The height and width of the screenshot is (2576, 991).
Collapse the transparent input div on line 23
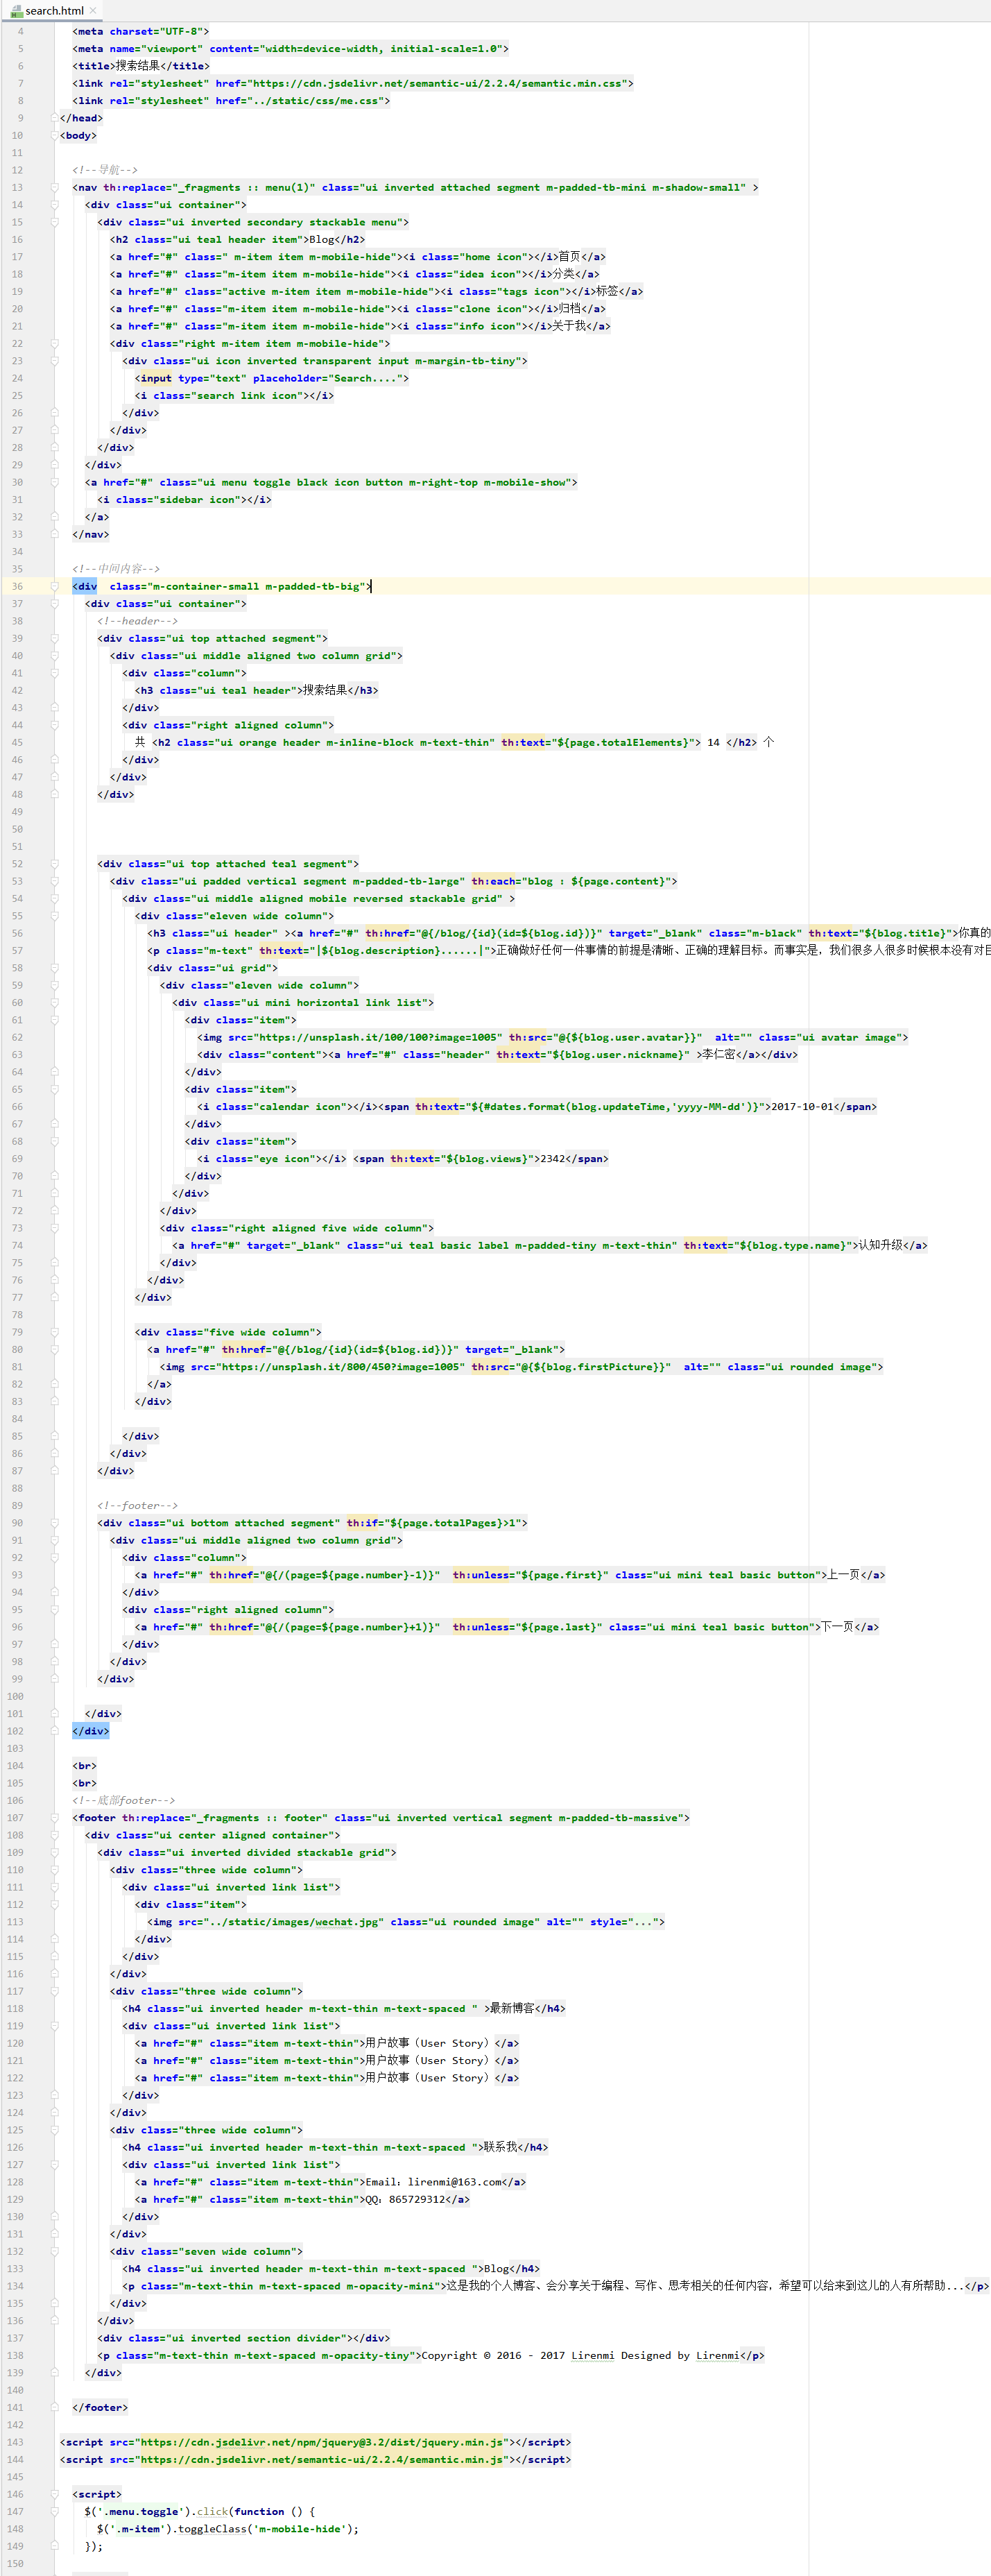55,361
